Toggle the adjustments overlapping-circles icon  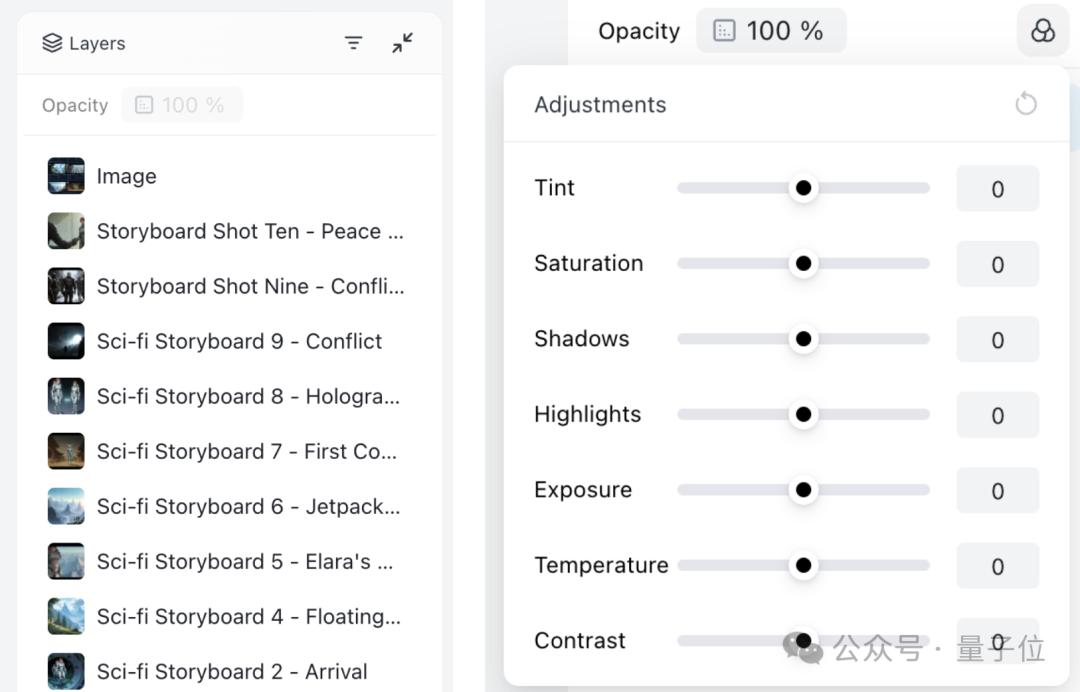click(x=1042, y=31)
